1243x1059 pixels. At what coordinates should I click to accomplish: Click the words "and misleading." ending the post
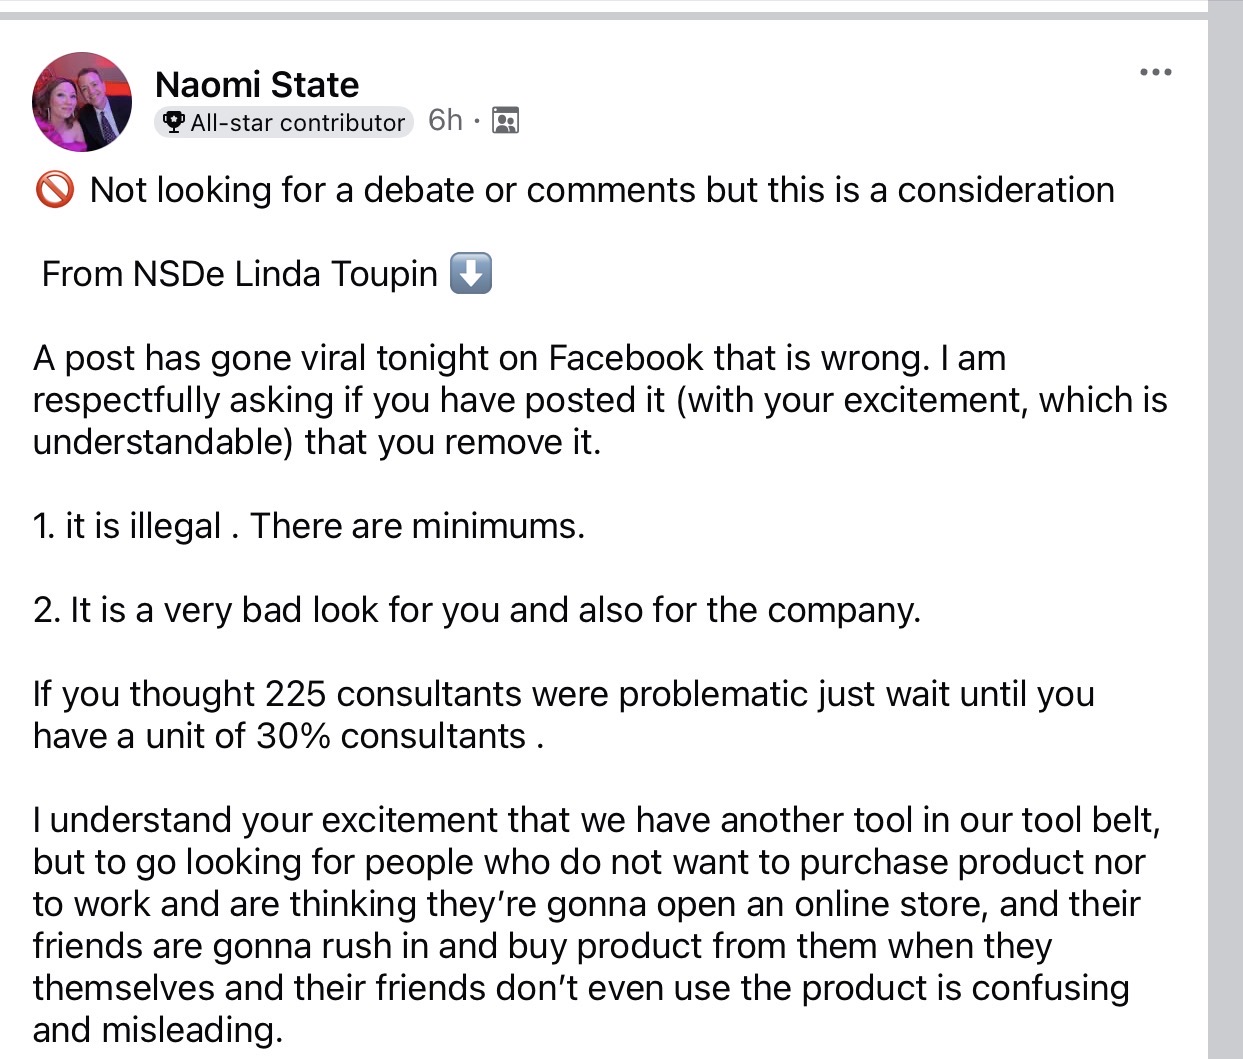[x=158, y=1030]
